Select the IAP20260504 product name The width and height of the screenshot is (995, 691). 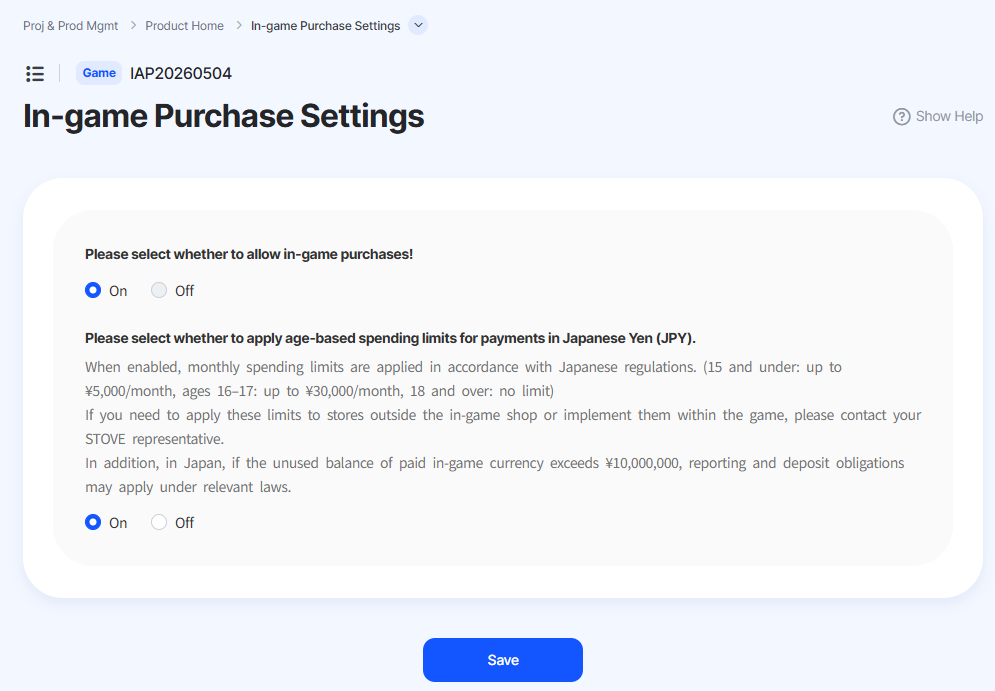coord(181,74)
